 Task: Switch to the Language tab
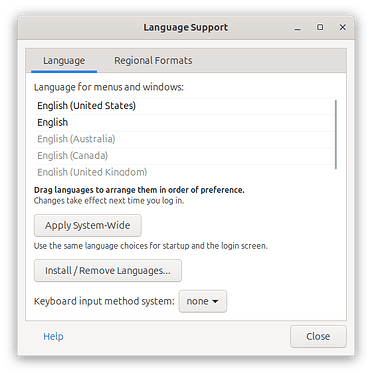pyautogui.click(x=64, y=61)
